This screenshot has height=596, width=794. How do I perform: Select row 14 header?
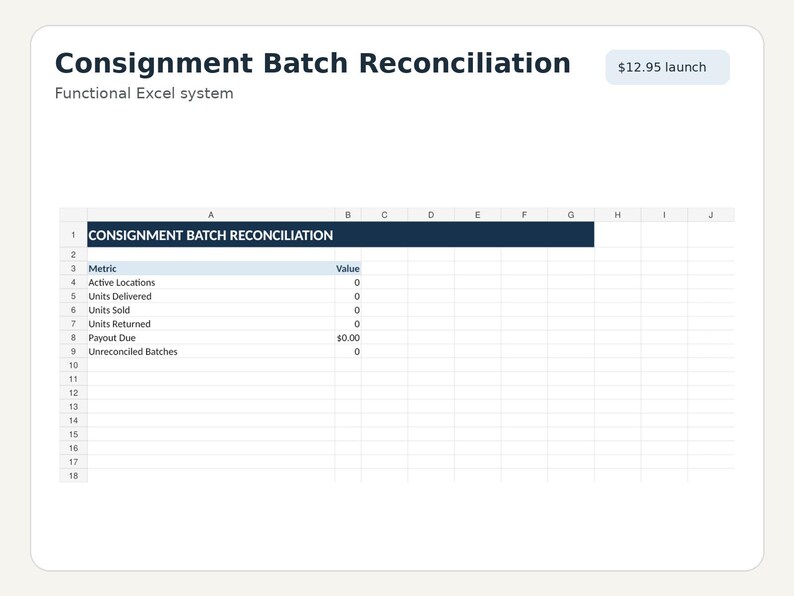[x=73, y=420]
